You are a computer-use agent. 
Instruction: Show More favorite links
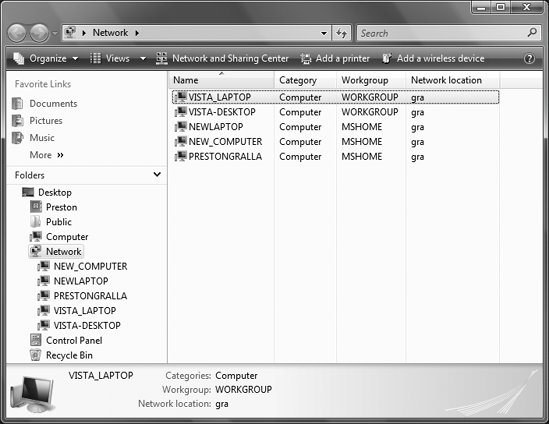[x=47, y=155]
